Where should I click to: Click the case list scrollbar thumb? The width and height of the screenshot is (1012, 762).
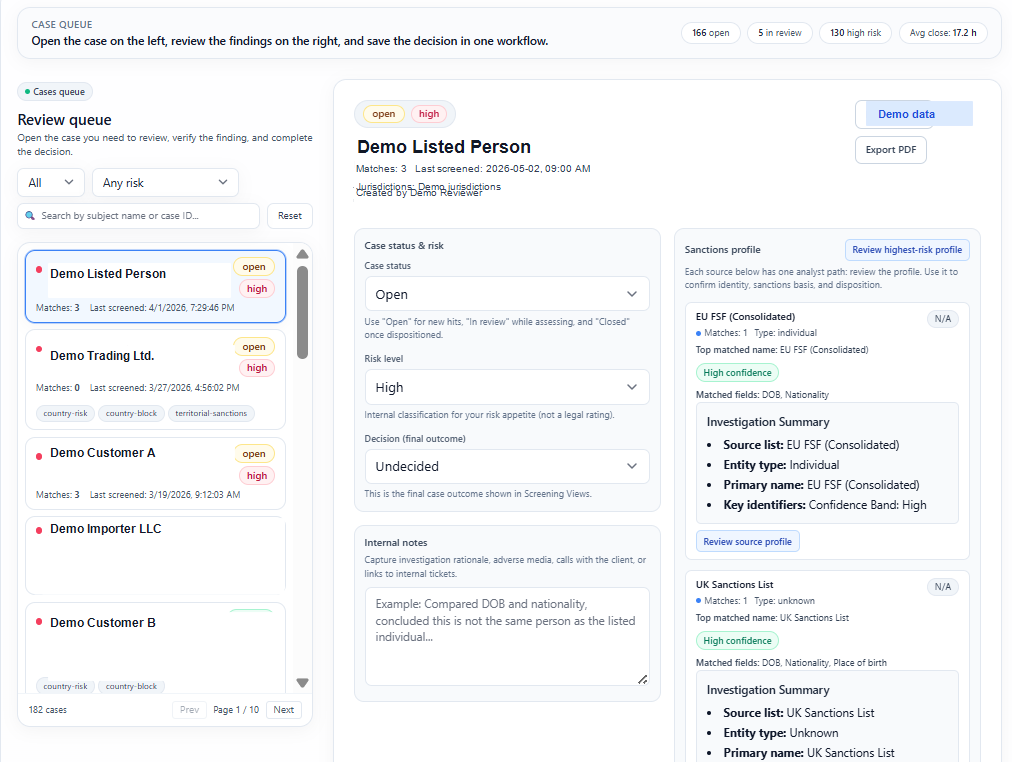[302, 312]
